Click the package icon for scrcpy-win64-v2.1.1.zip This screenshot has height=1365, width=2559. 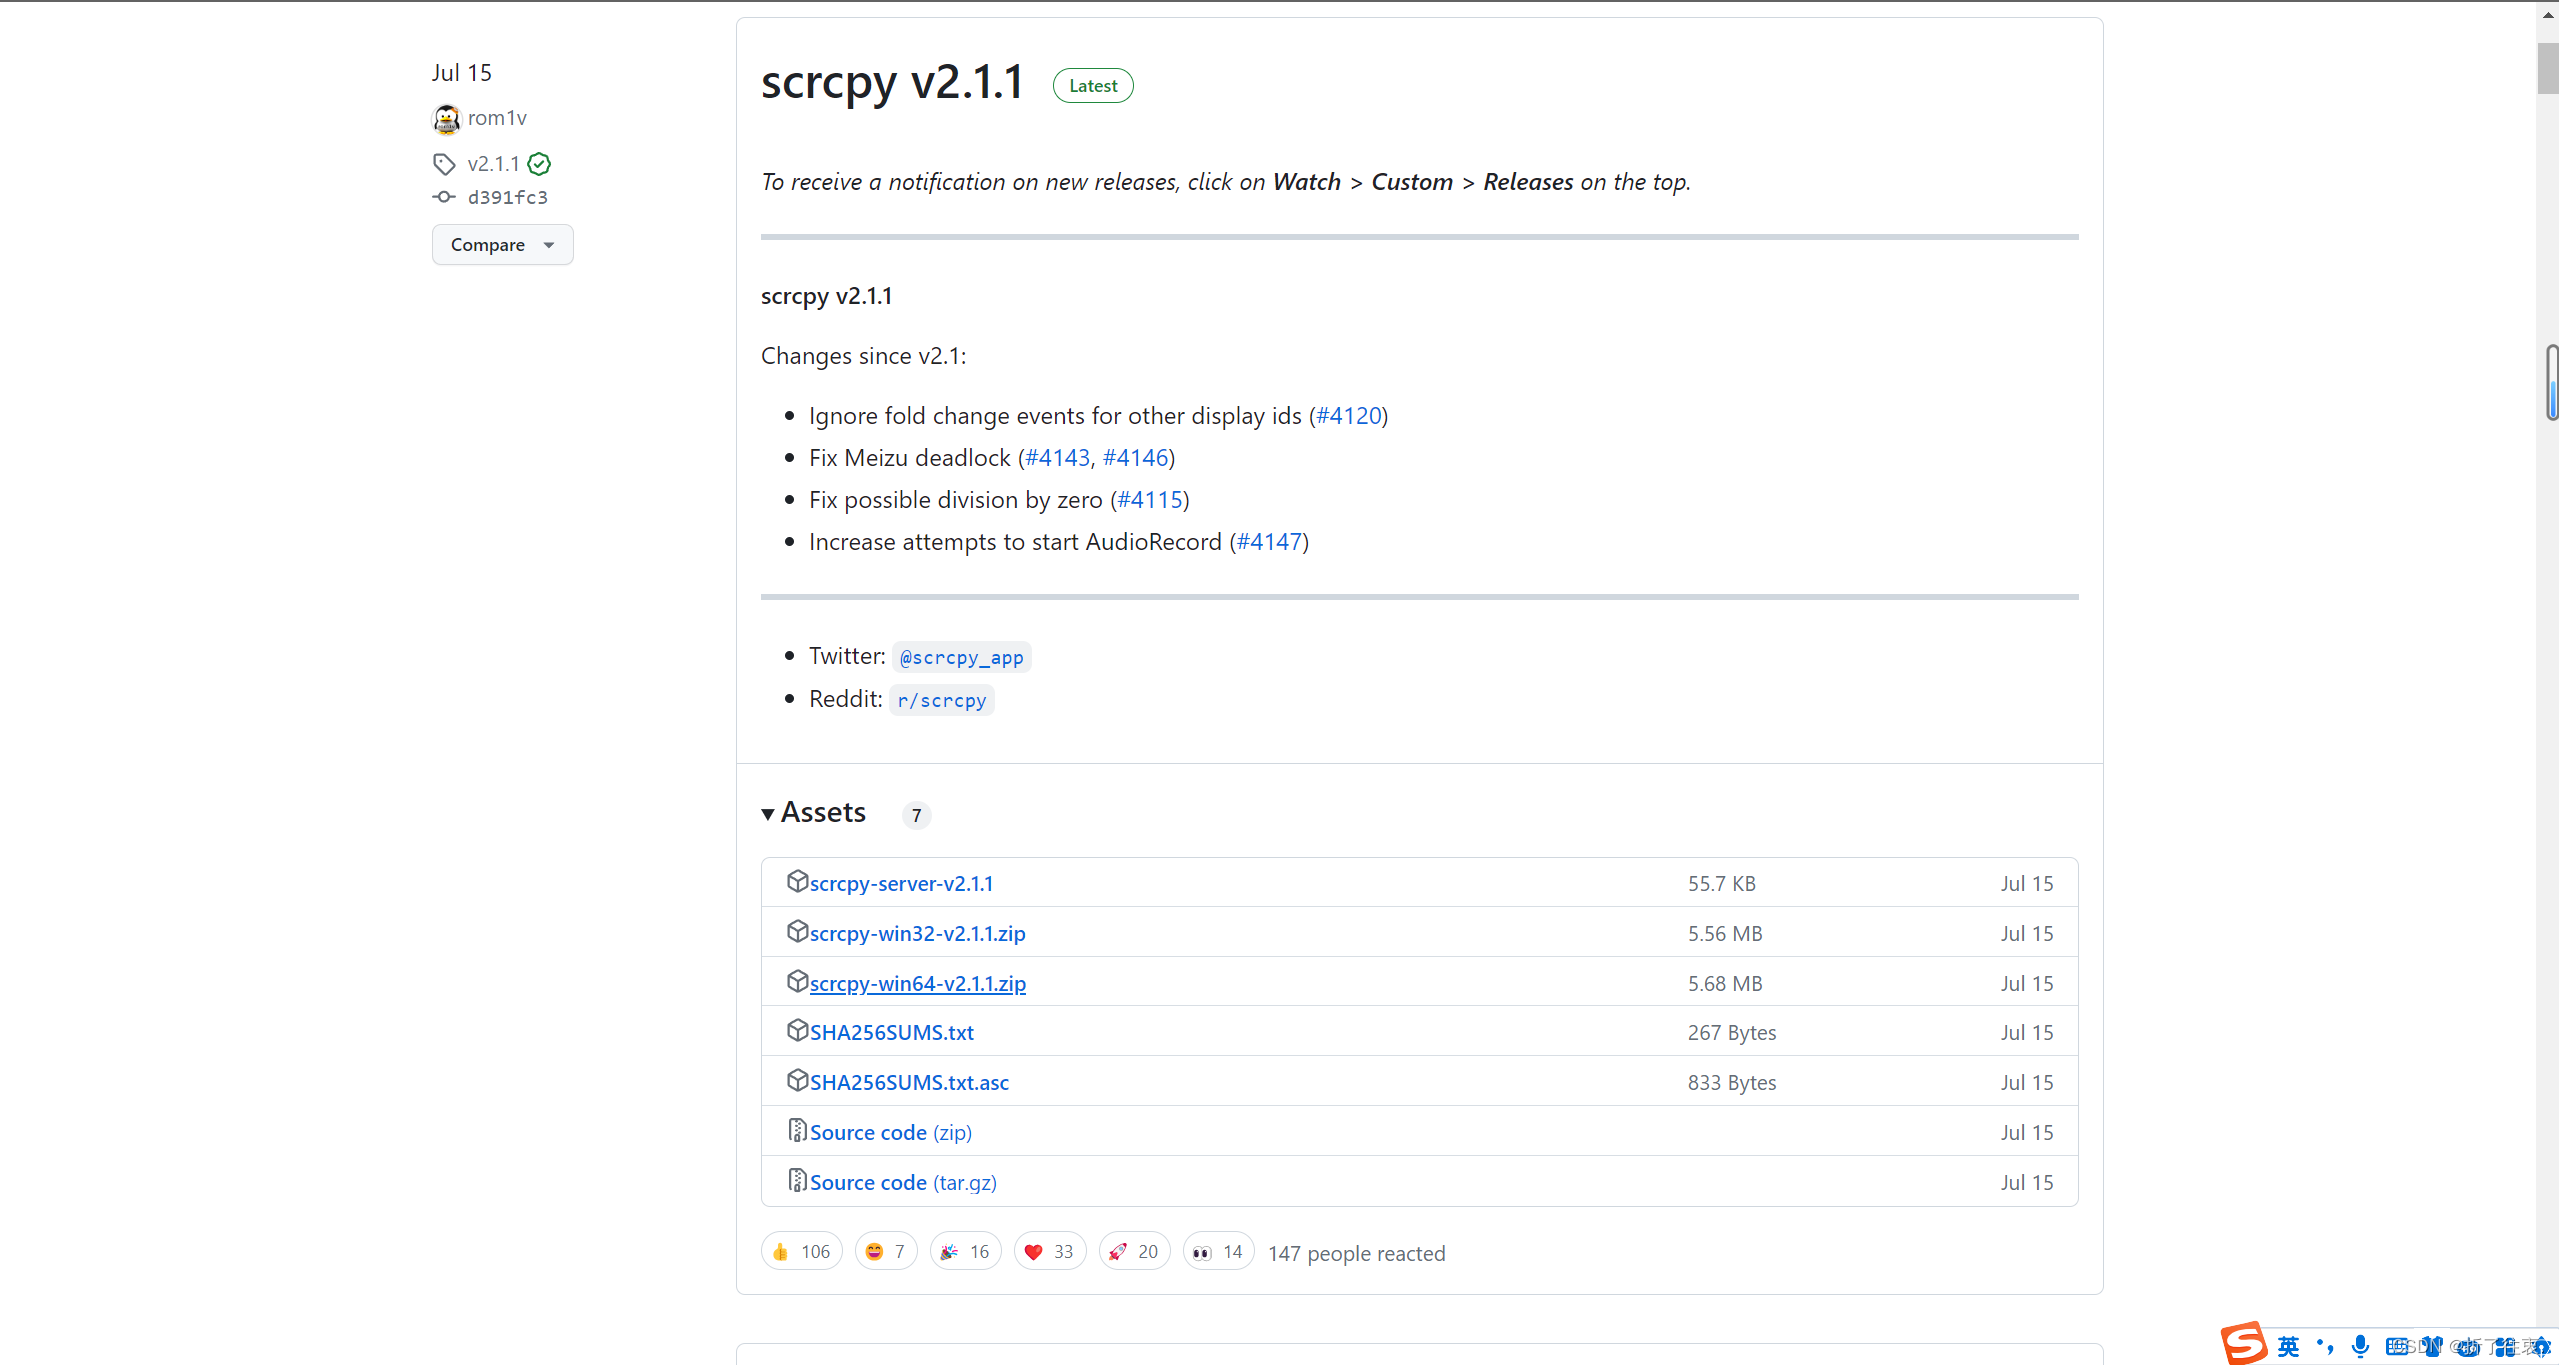tap(797, 981)
